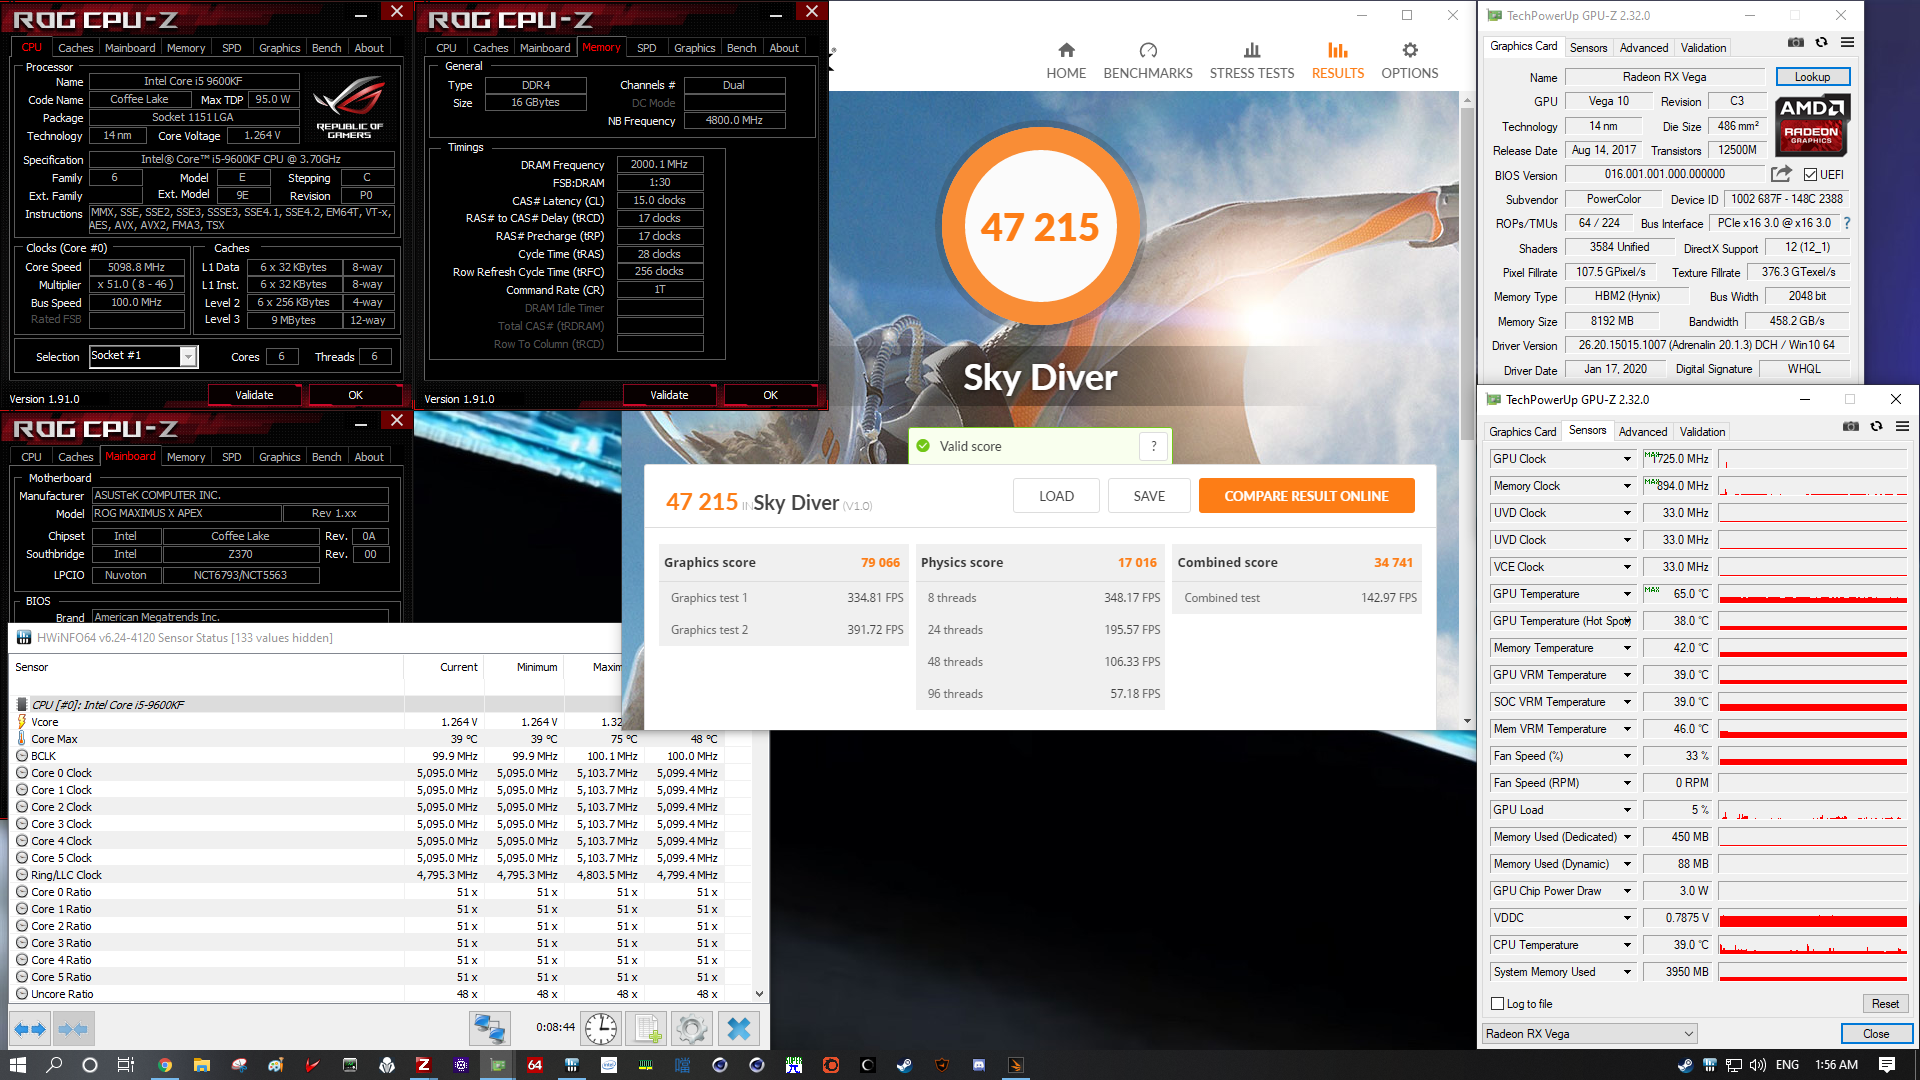Viewport: 1920px width, 1080px height.
Task: Open GPU Chip Power Draw dropdown arrow
Action: (1627, 891)
